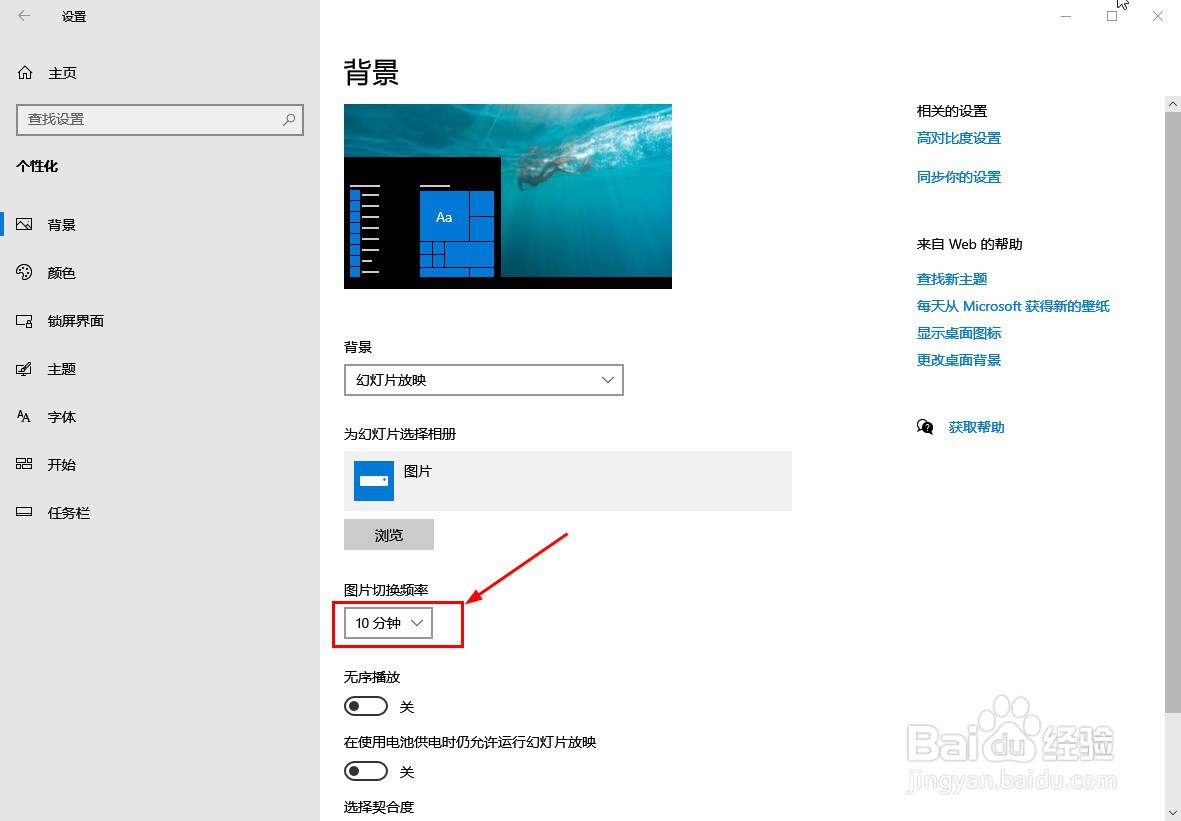This screenshot has width=1181, height=821.
Task: Open the 字体 settings page
Action: [x=160, y=417]
